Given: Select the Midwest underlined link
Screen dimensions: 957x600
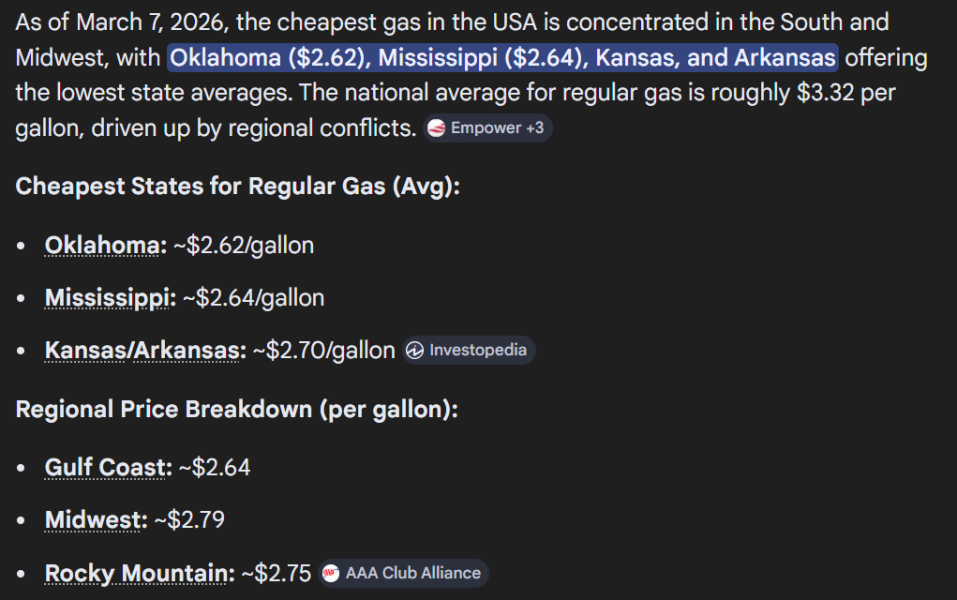Looking at the screenshot, I should [x=95, y=520].
